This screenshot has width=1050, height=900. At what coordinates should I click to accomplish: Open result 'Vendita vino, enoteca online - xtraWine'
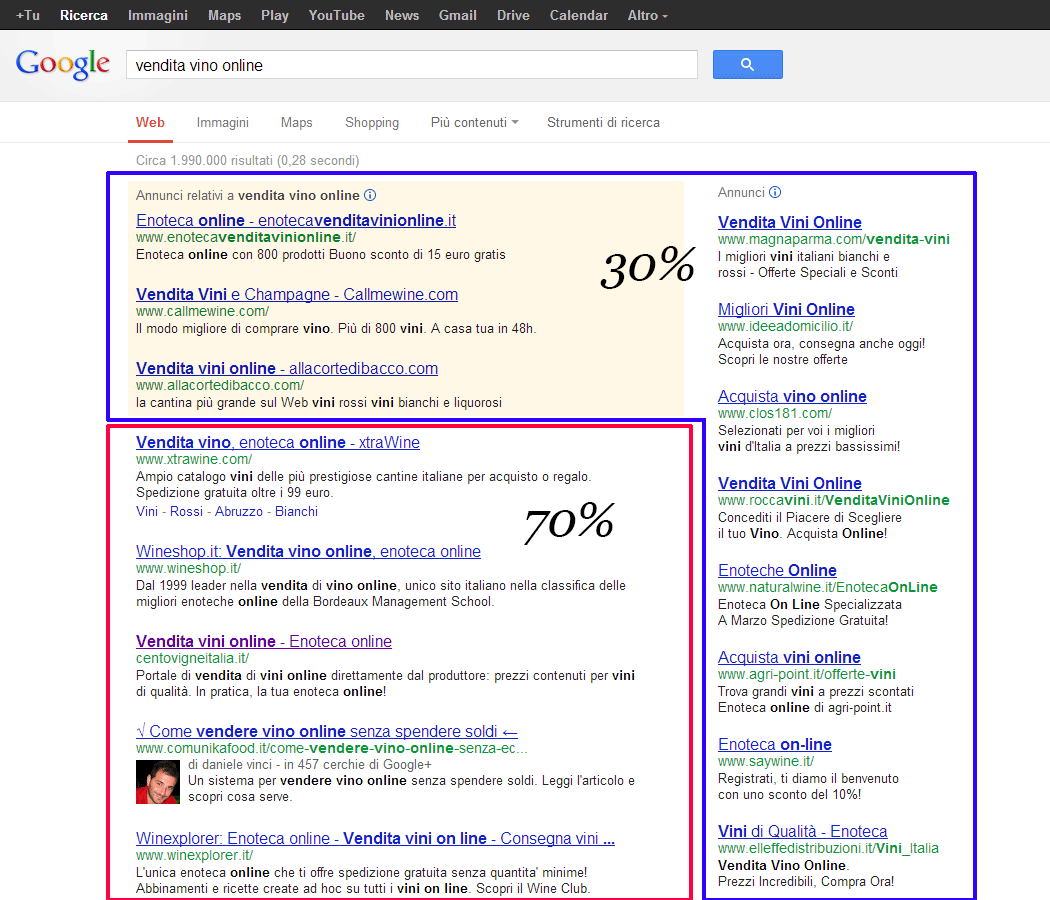pos(278,442)
